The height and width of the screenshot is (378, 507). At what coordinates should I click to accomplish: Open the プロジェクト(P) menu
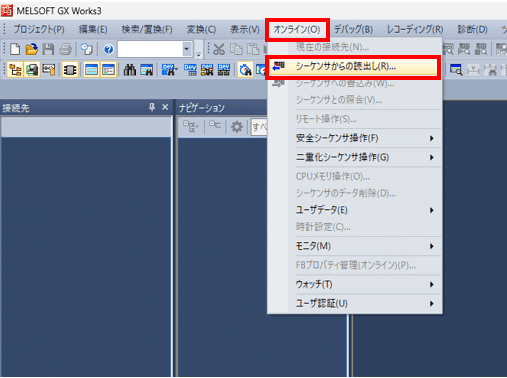(x=39, y=30)
